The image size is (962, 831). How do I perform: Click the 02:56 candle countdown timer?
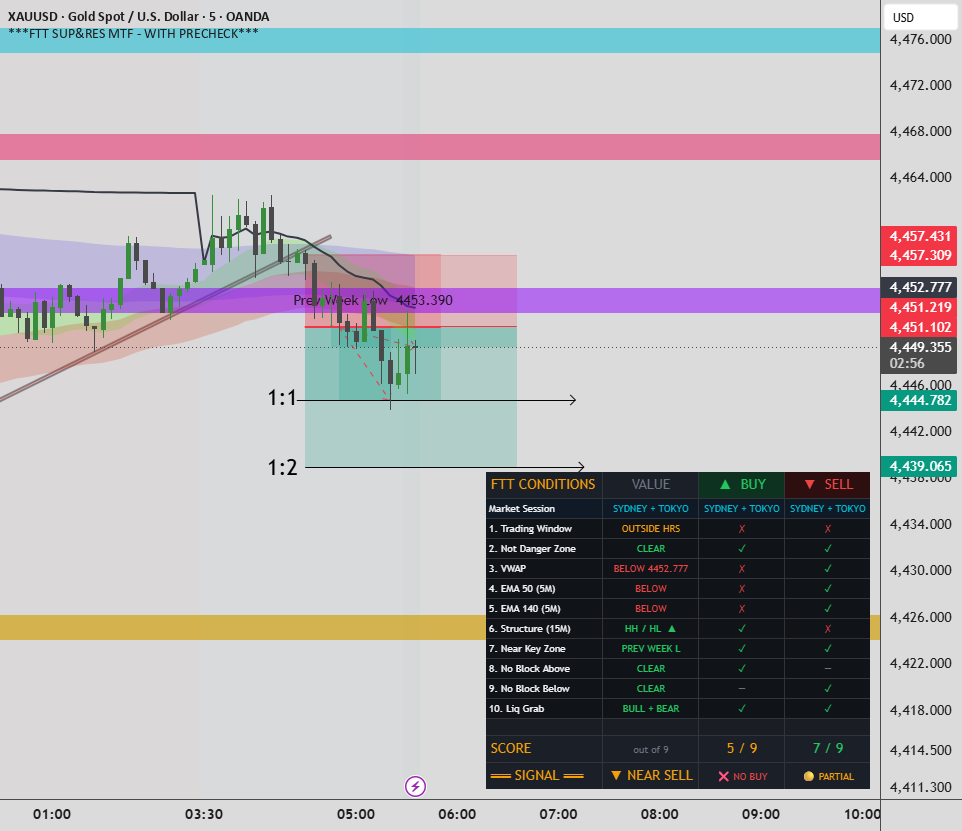click(907, 363)
